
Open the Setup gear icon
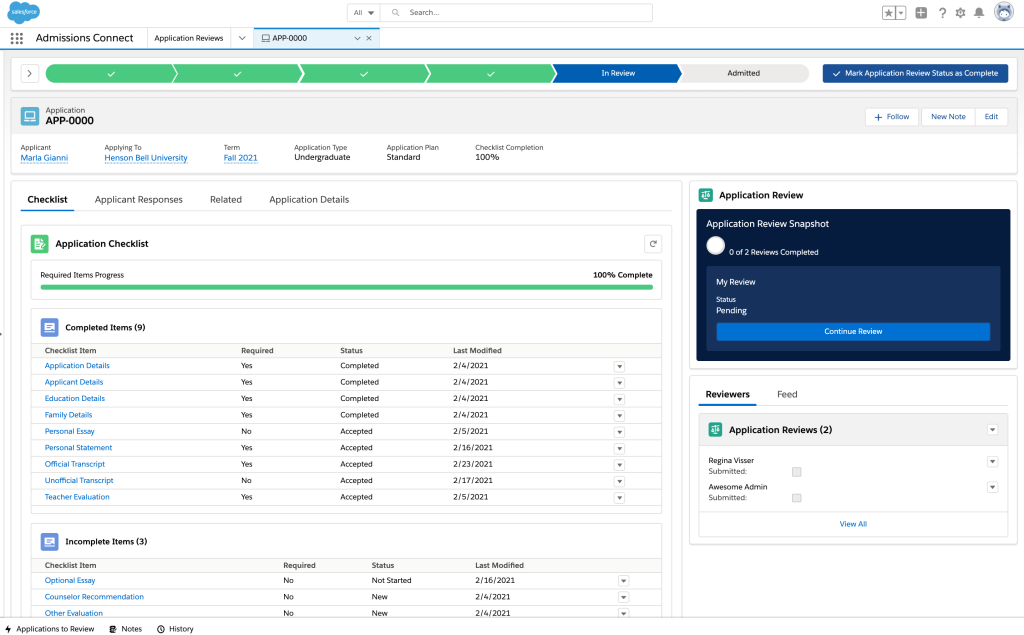tap(960, 13)
